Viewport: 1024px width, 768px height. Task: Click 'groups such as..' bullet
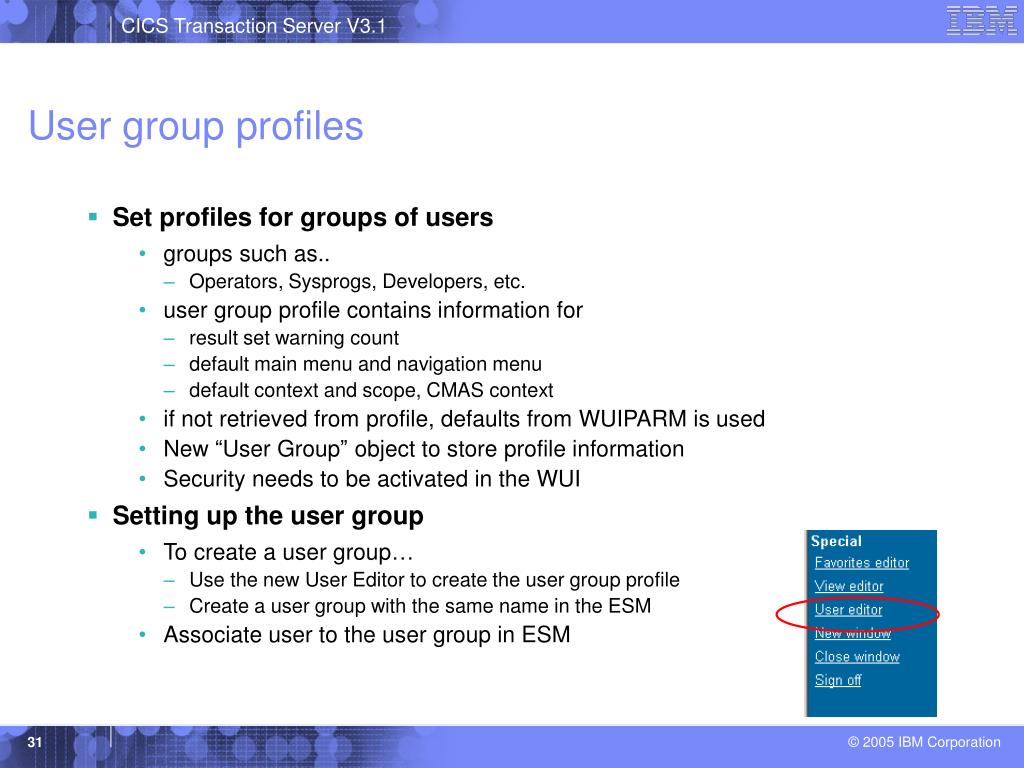pyautogui.click(x=246, y=253)
